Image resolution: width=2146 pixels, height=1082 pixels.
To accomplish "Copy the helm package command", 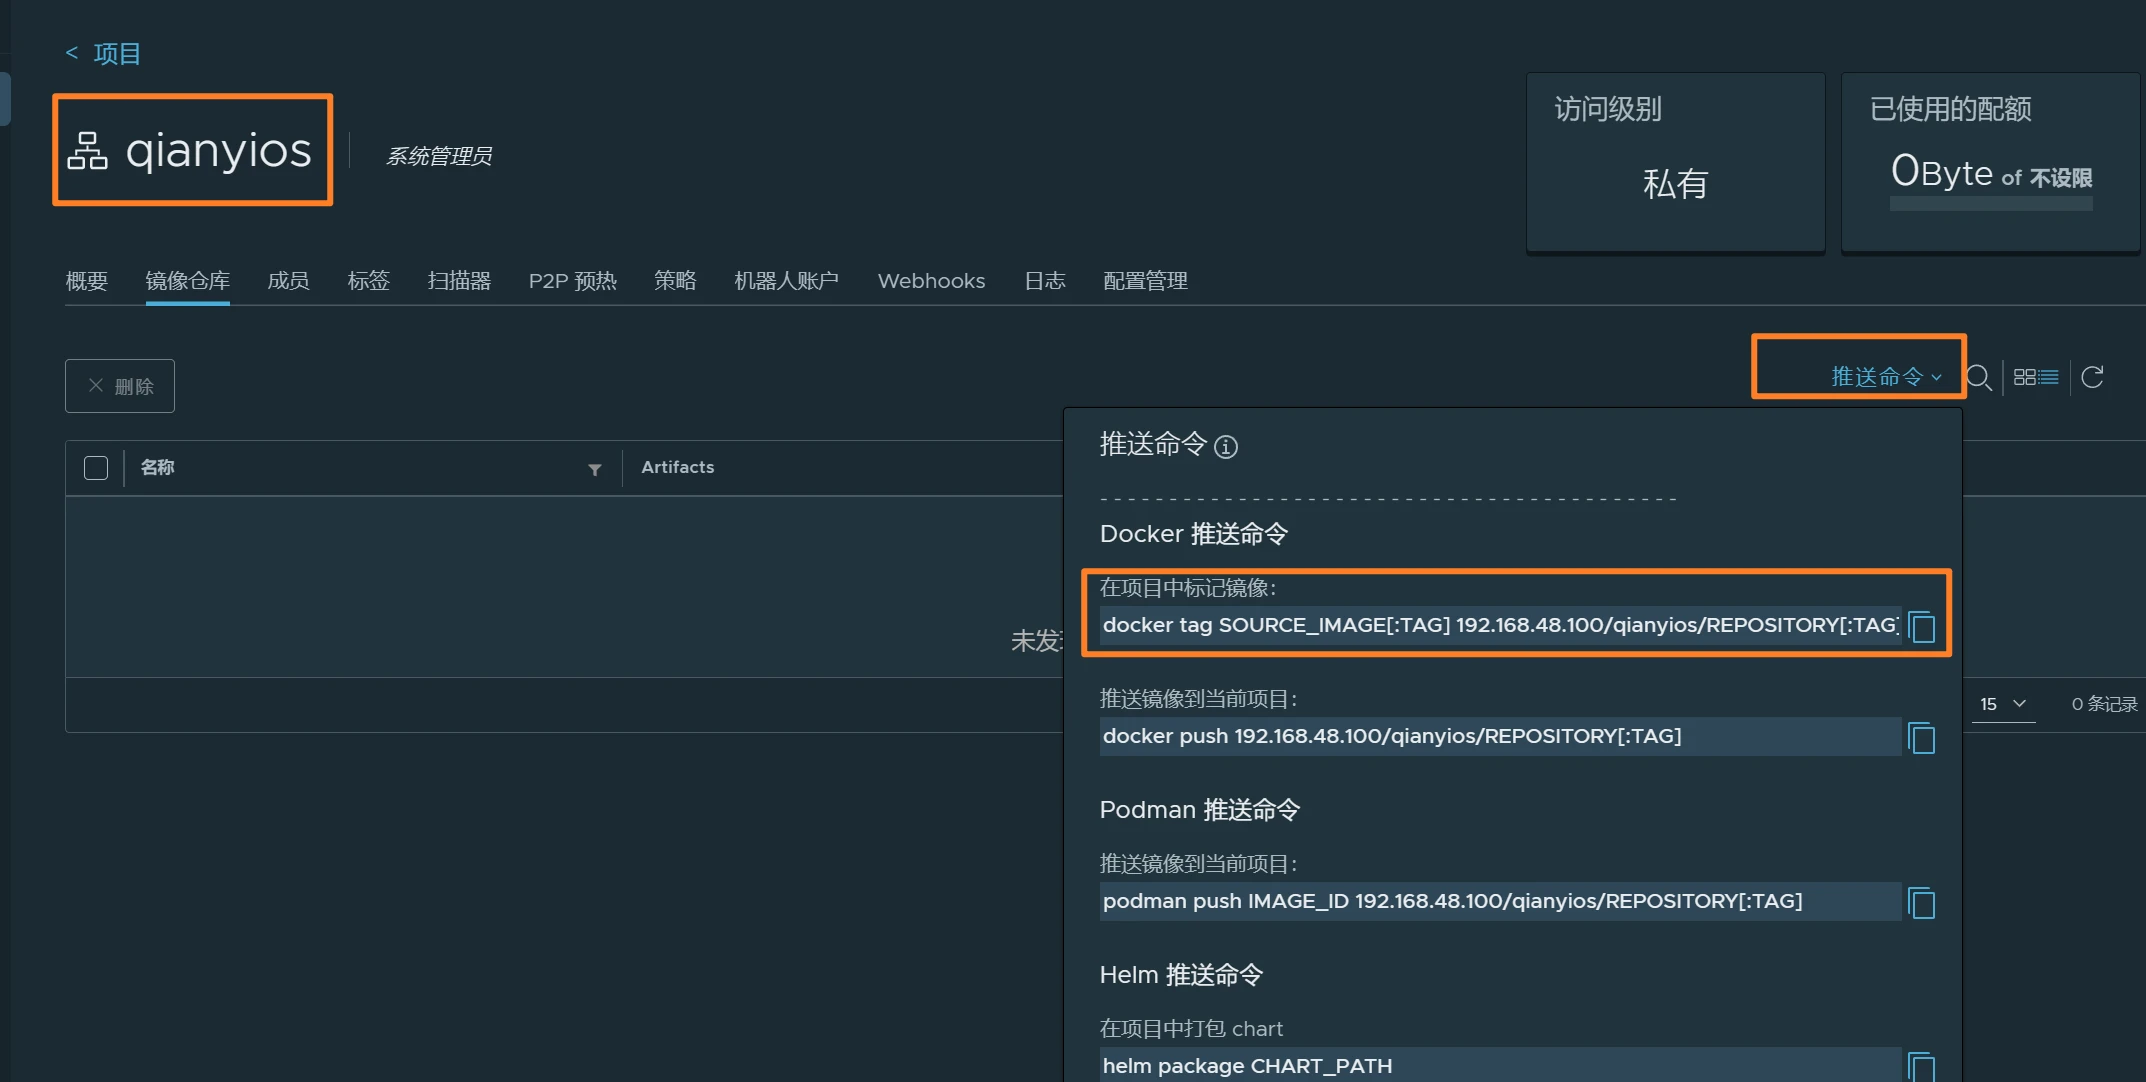I will tap(1921, 1066).
